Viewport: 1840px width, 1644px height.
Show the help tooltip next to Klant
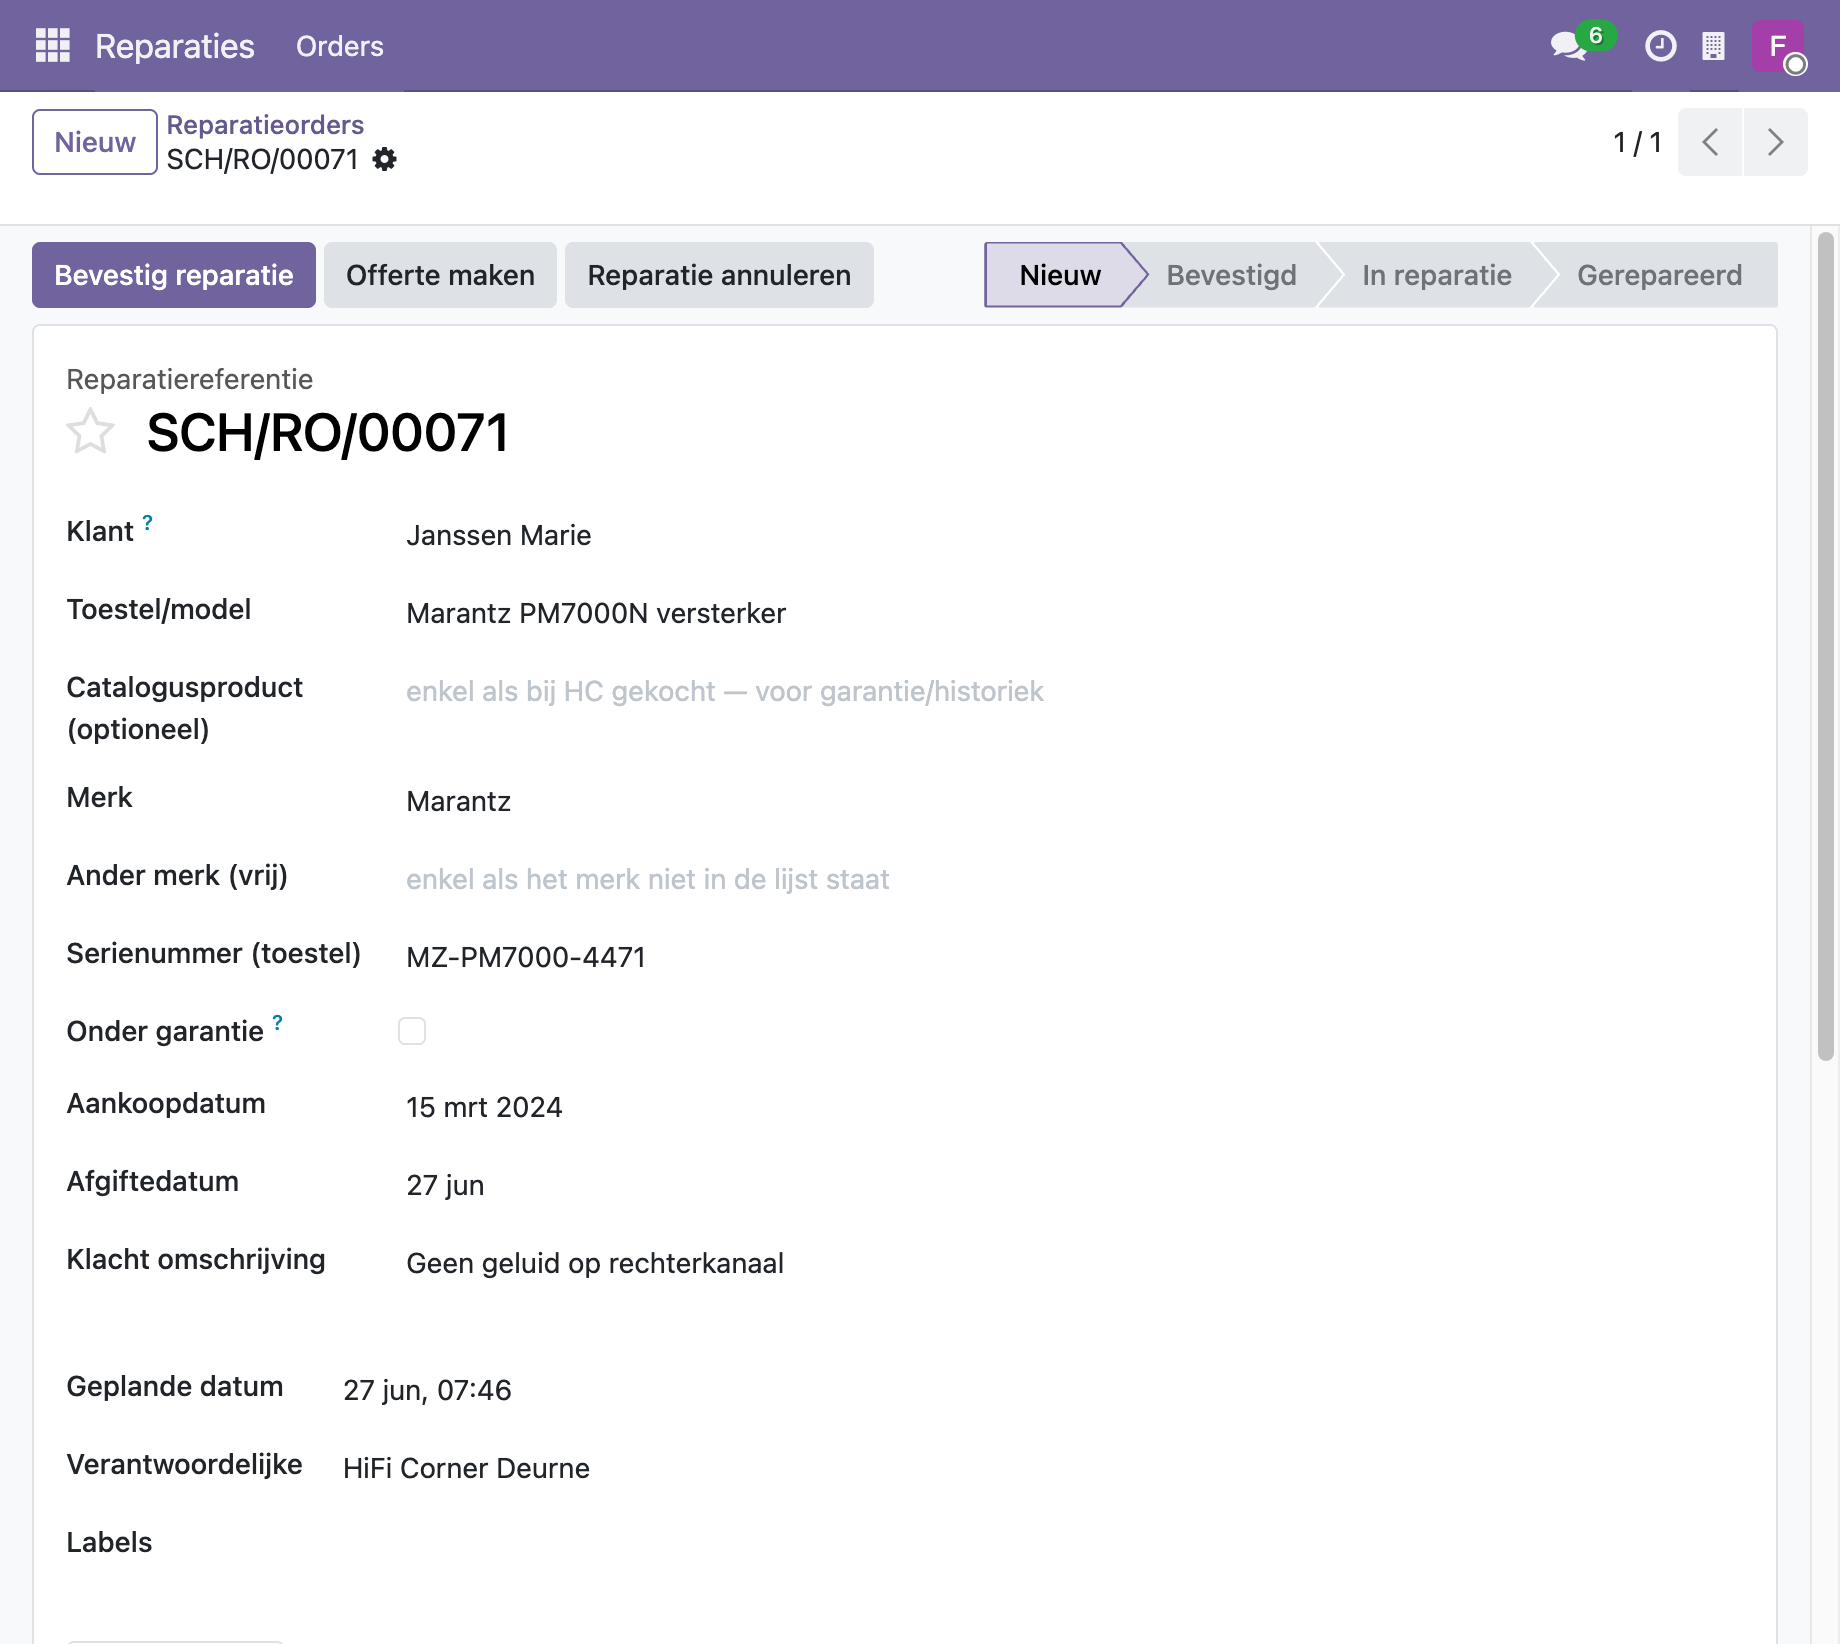coord(147,522)
